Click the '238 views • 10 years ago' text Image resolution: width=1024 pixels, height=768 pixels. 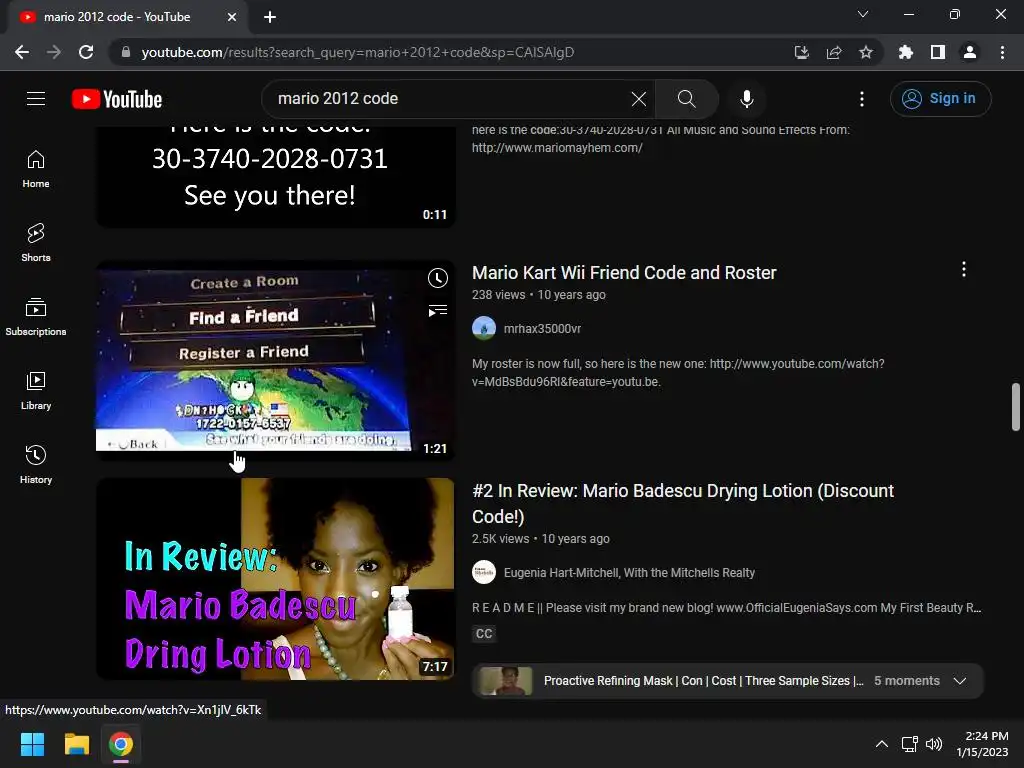coord(539,295)
